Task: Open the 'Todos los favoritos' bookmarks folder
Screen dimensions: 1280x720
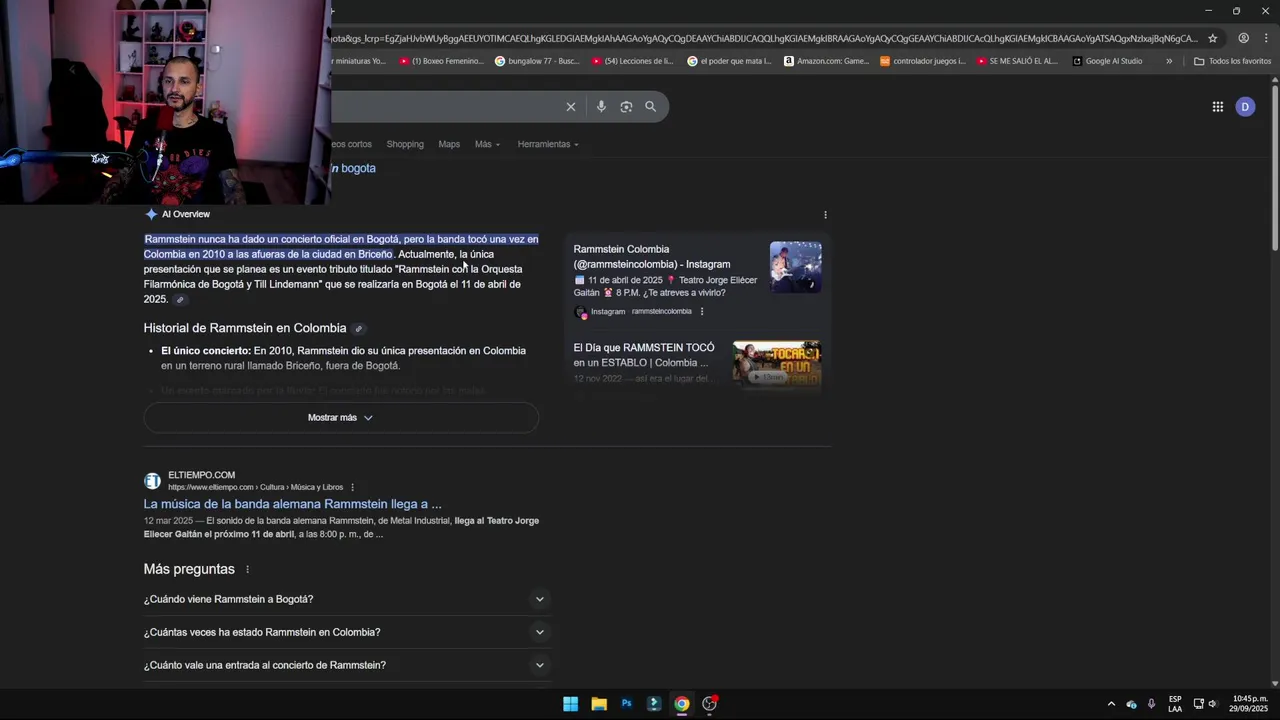Action: click(x=1233, y=61)
